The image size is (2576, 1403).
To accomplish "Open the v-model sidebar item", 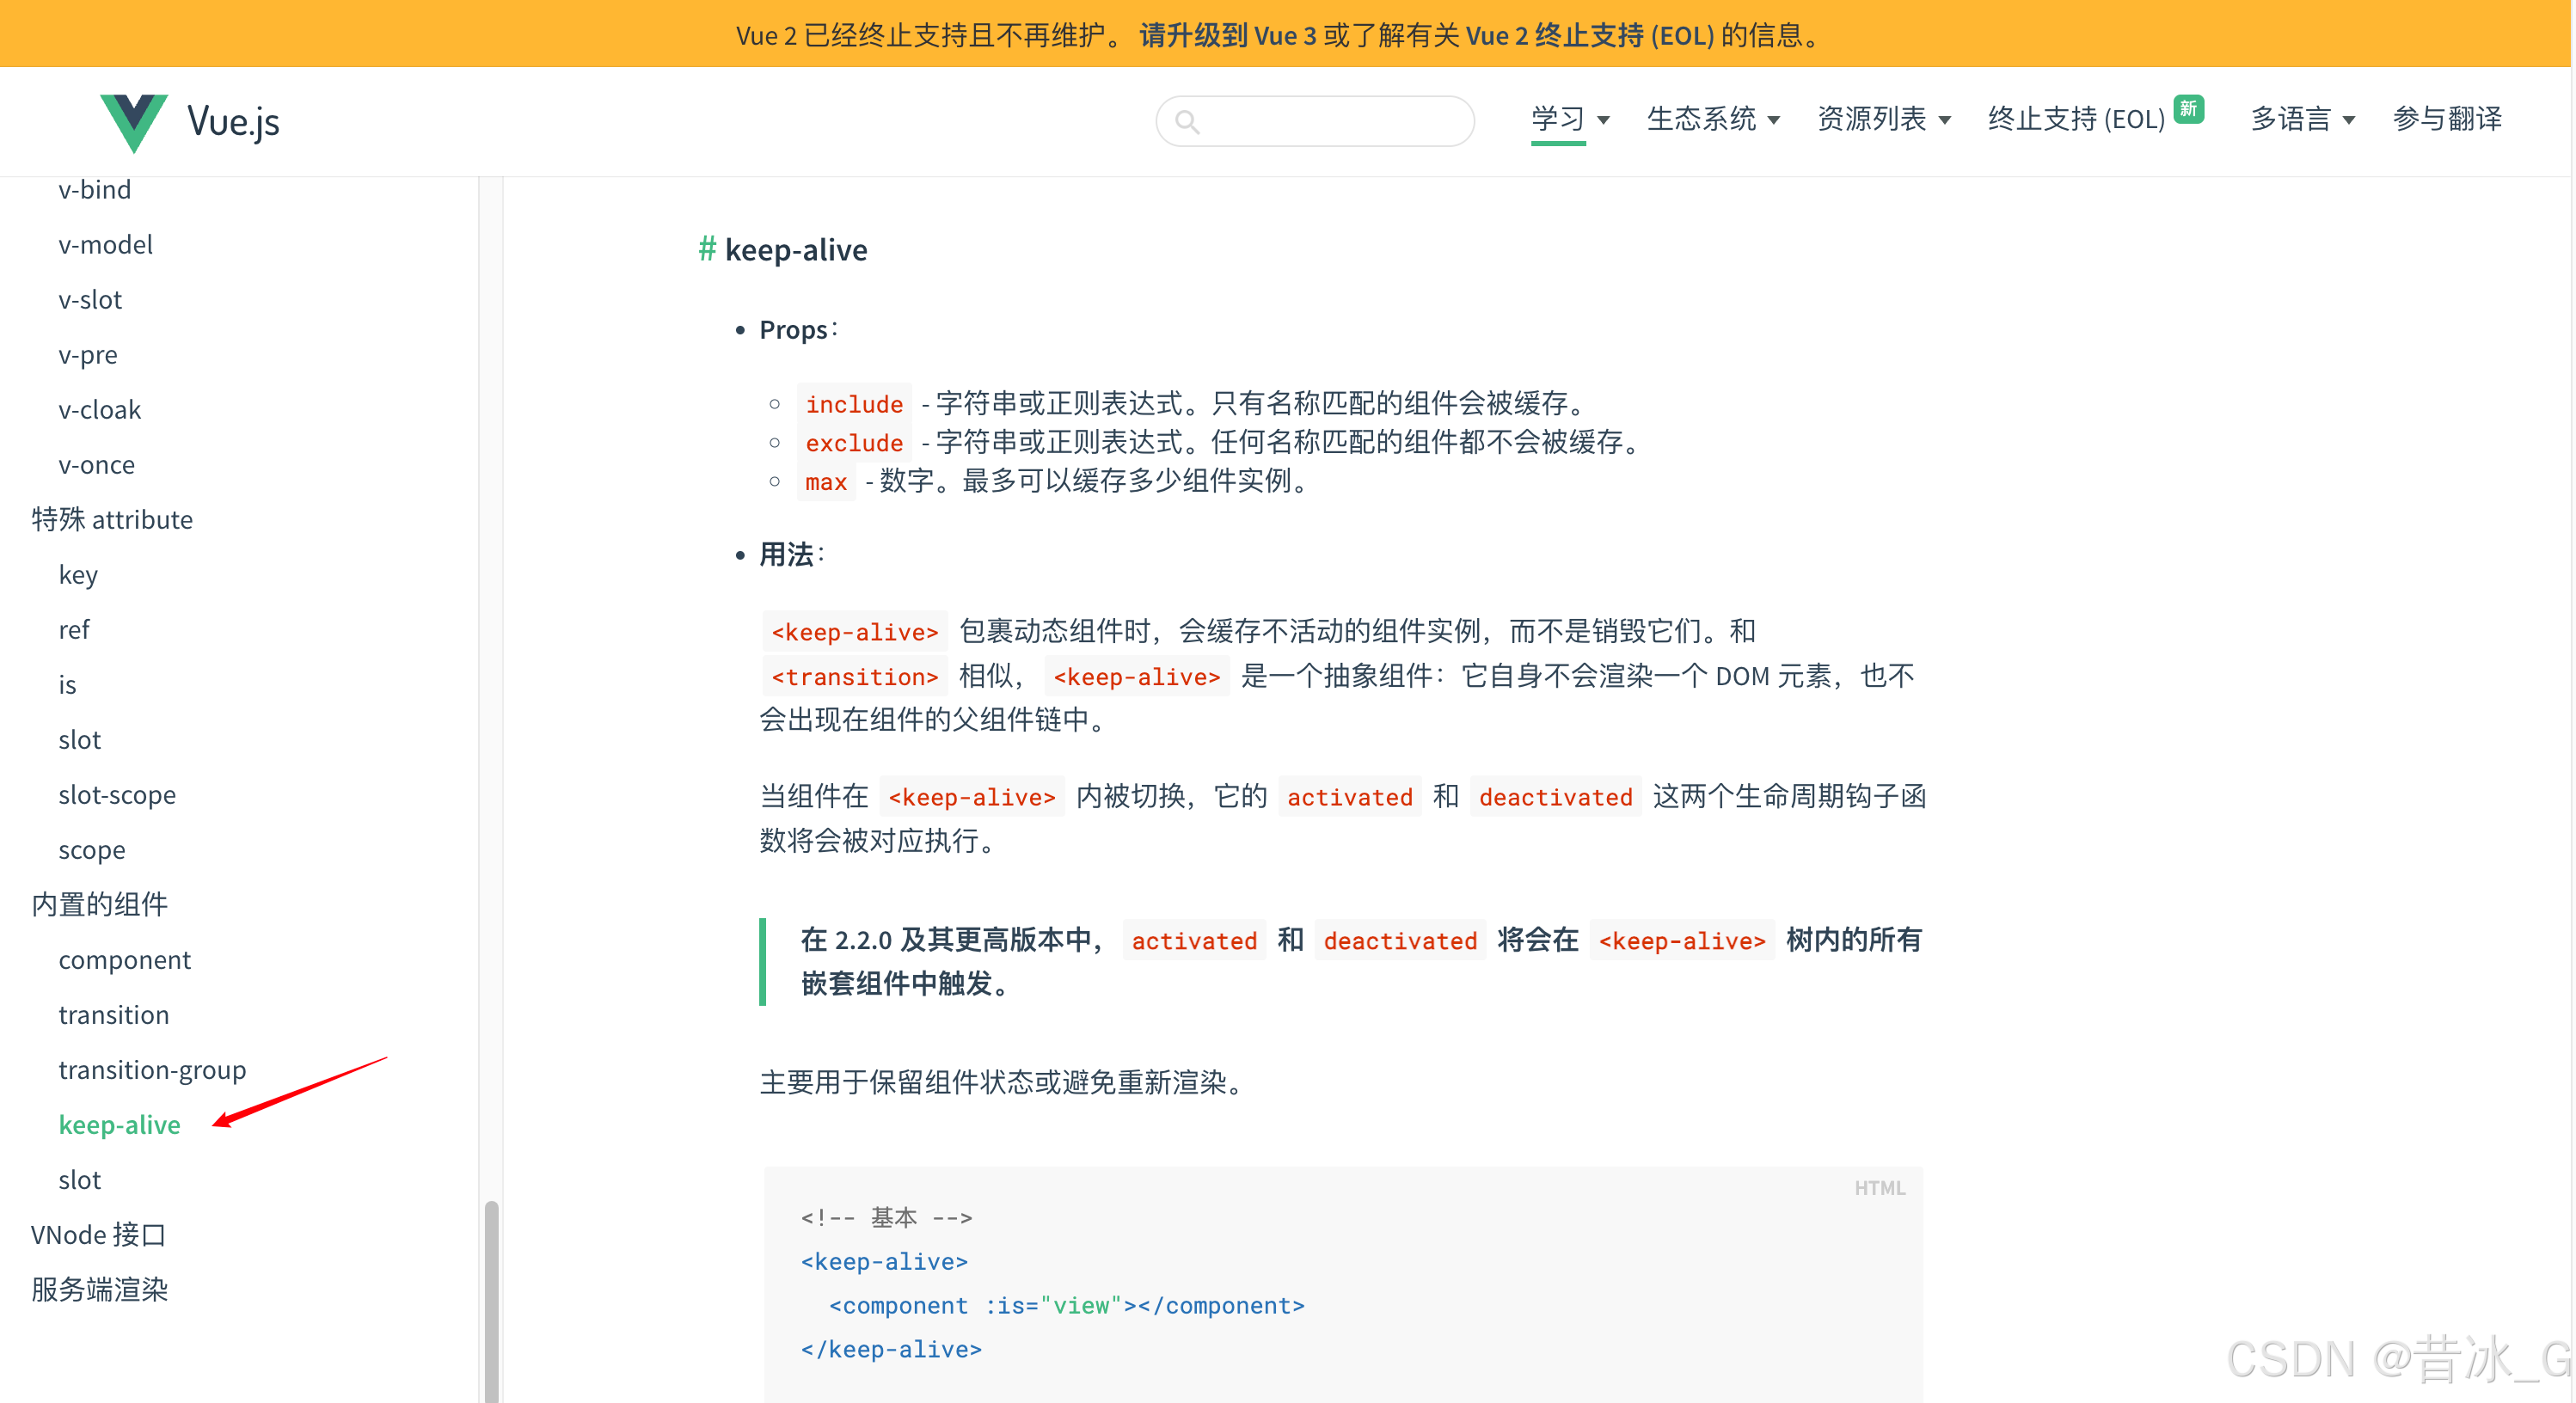I will click(x=105, y=244).
